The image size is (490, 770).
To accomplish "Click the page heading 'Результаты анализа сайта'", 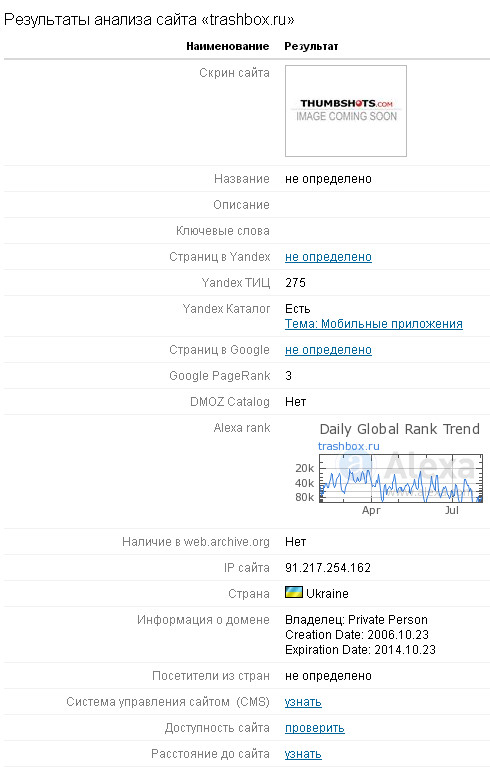I will pyautogui.click(x=101, y=20).
